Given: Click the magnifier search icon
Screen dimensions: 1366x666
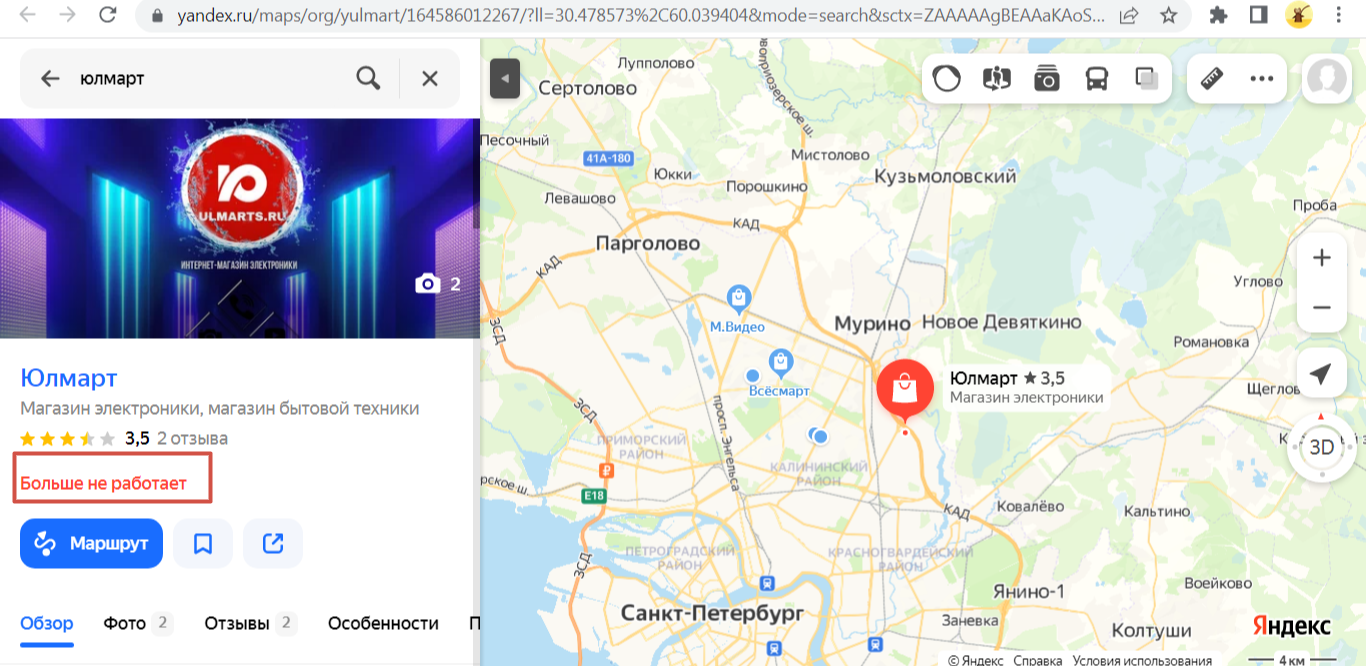Looking at the screenshot, I should [368, 78].
